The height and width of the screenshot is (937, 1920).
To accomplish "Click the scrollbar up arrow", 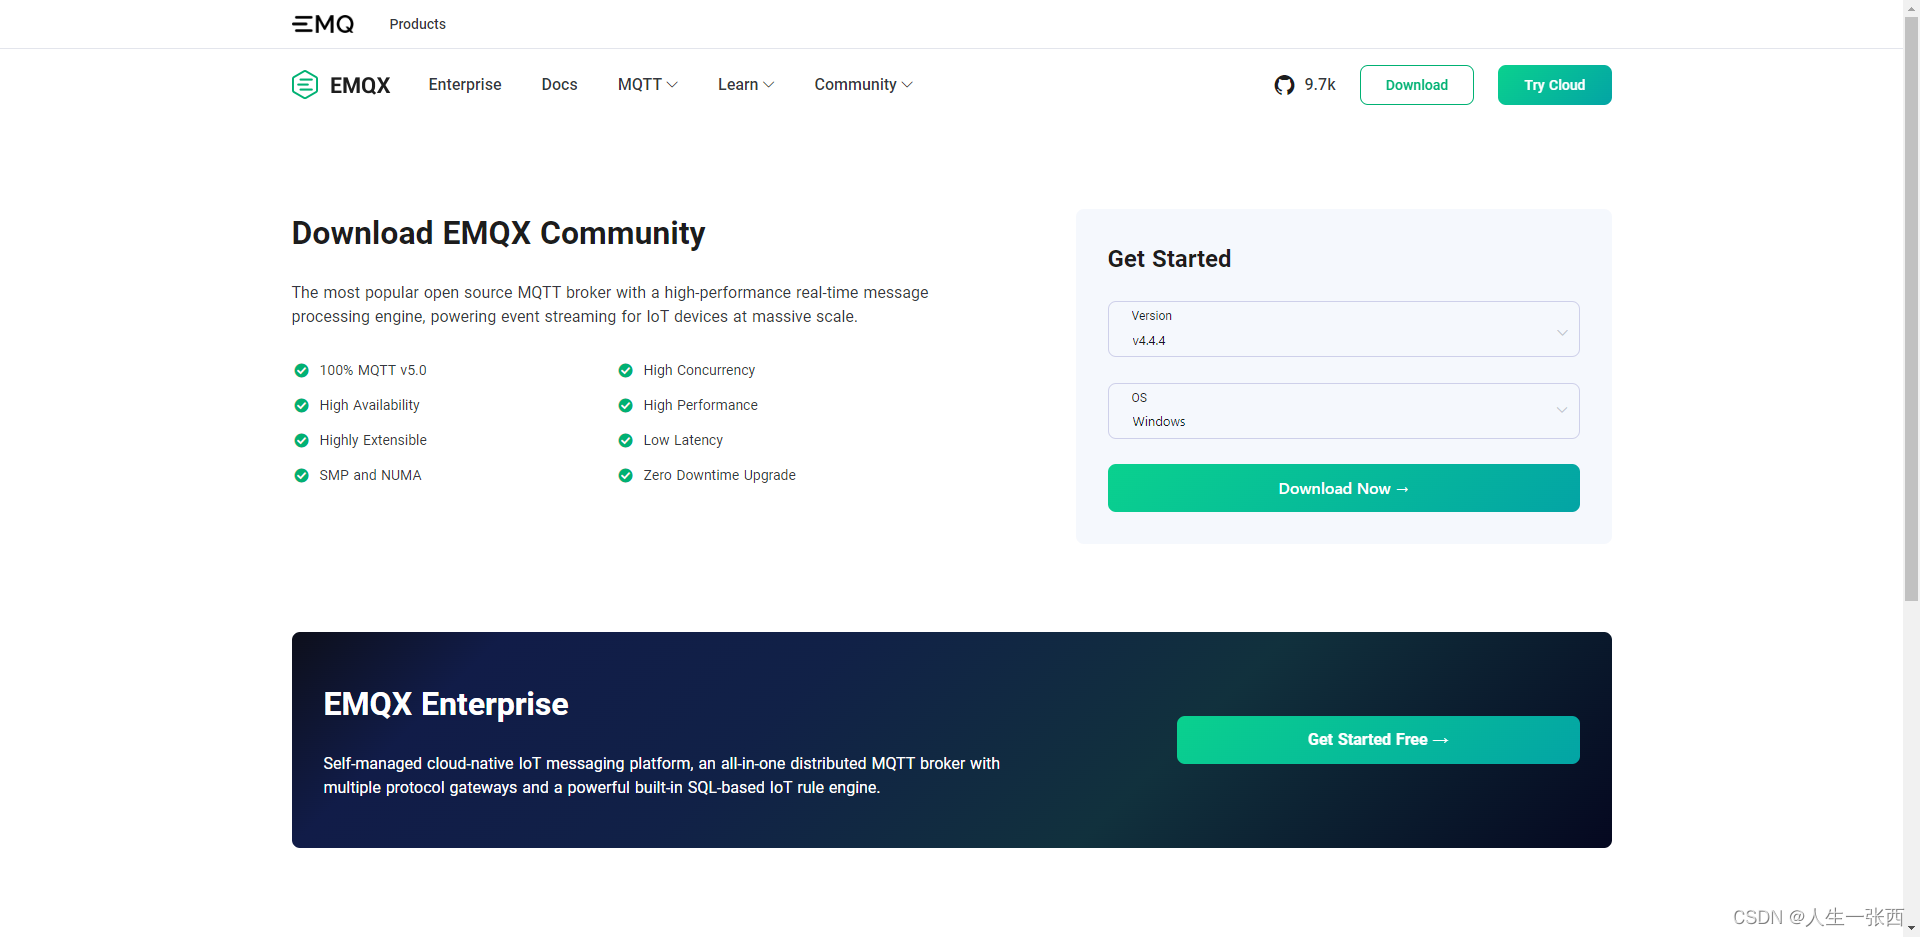I will pyautogui.click(x=1911, y=7).
